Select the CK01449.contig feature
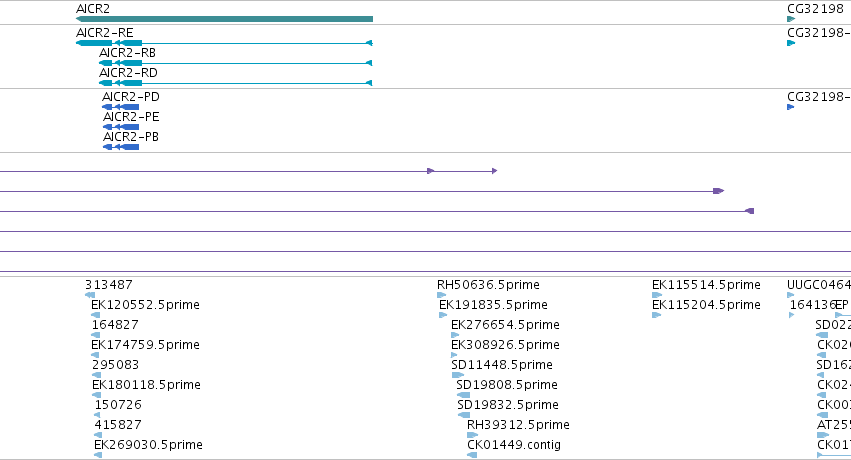Viewport: 851px width, 460px height. tap(472, 455)
